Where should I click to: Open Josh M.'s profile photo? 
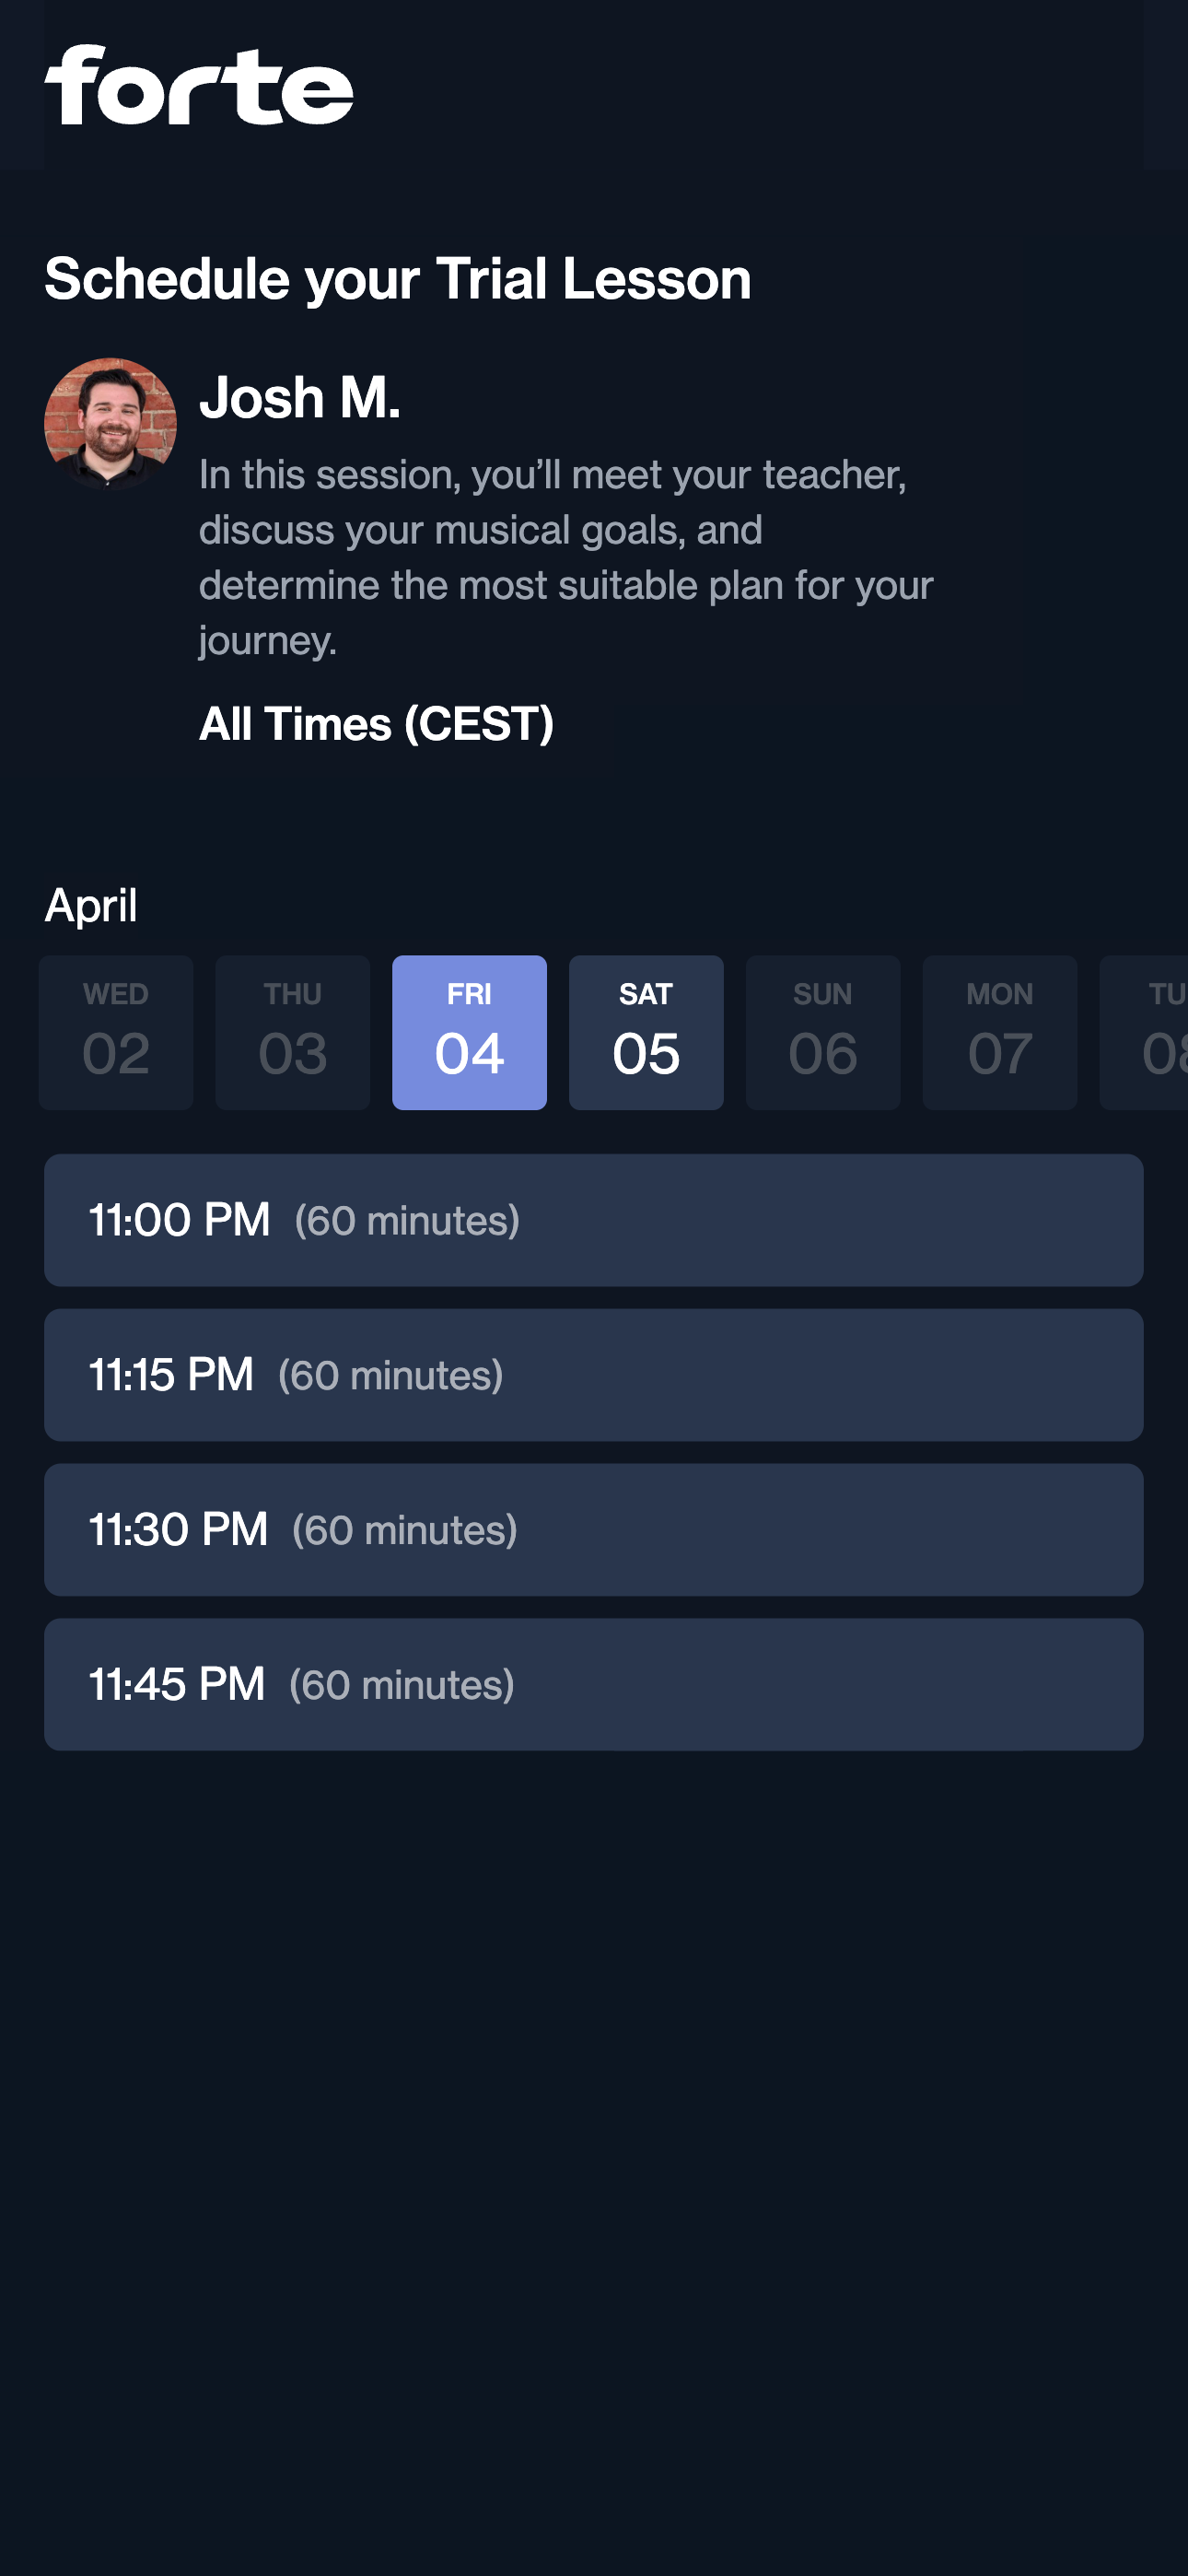click(110, 423)
